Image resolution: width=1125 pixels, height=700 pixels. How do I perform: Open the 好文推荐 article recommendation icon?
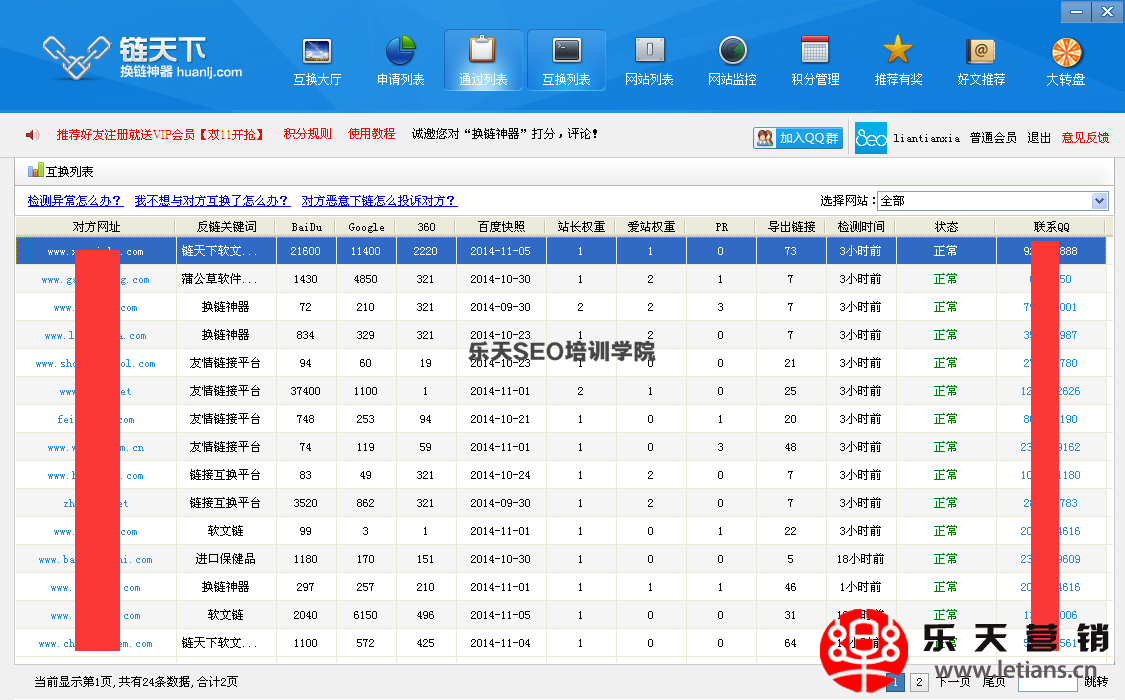pyautogui.click(x=981, y=60)
